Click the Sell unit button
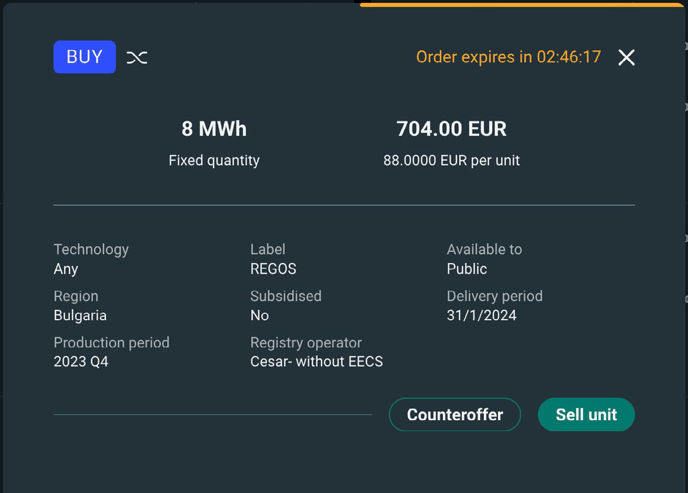This screenshot has width=688, height=493. pos(586,414)
